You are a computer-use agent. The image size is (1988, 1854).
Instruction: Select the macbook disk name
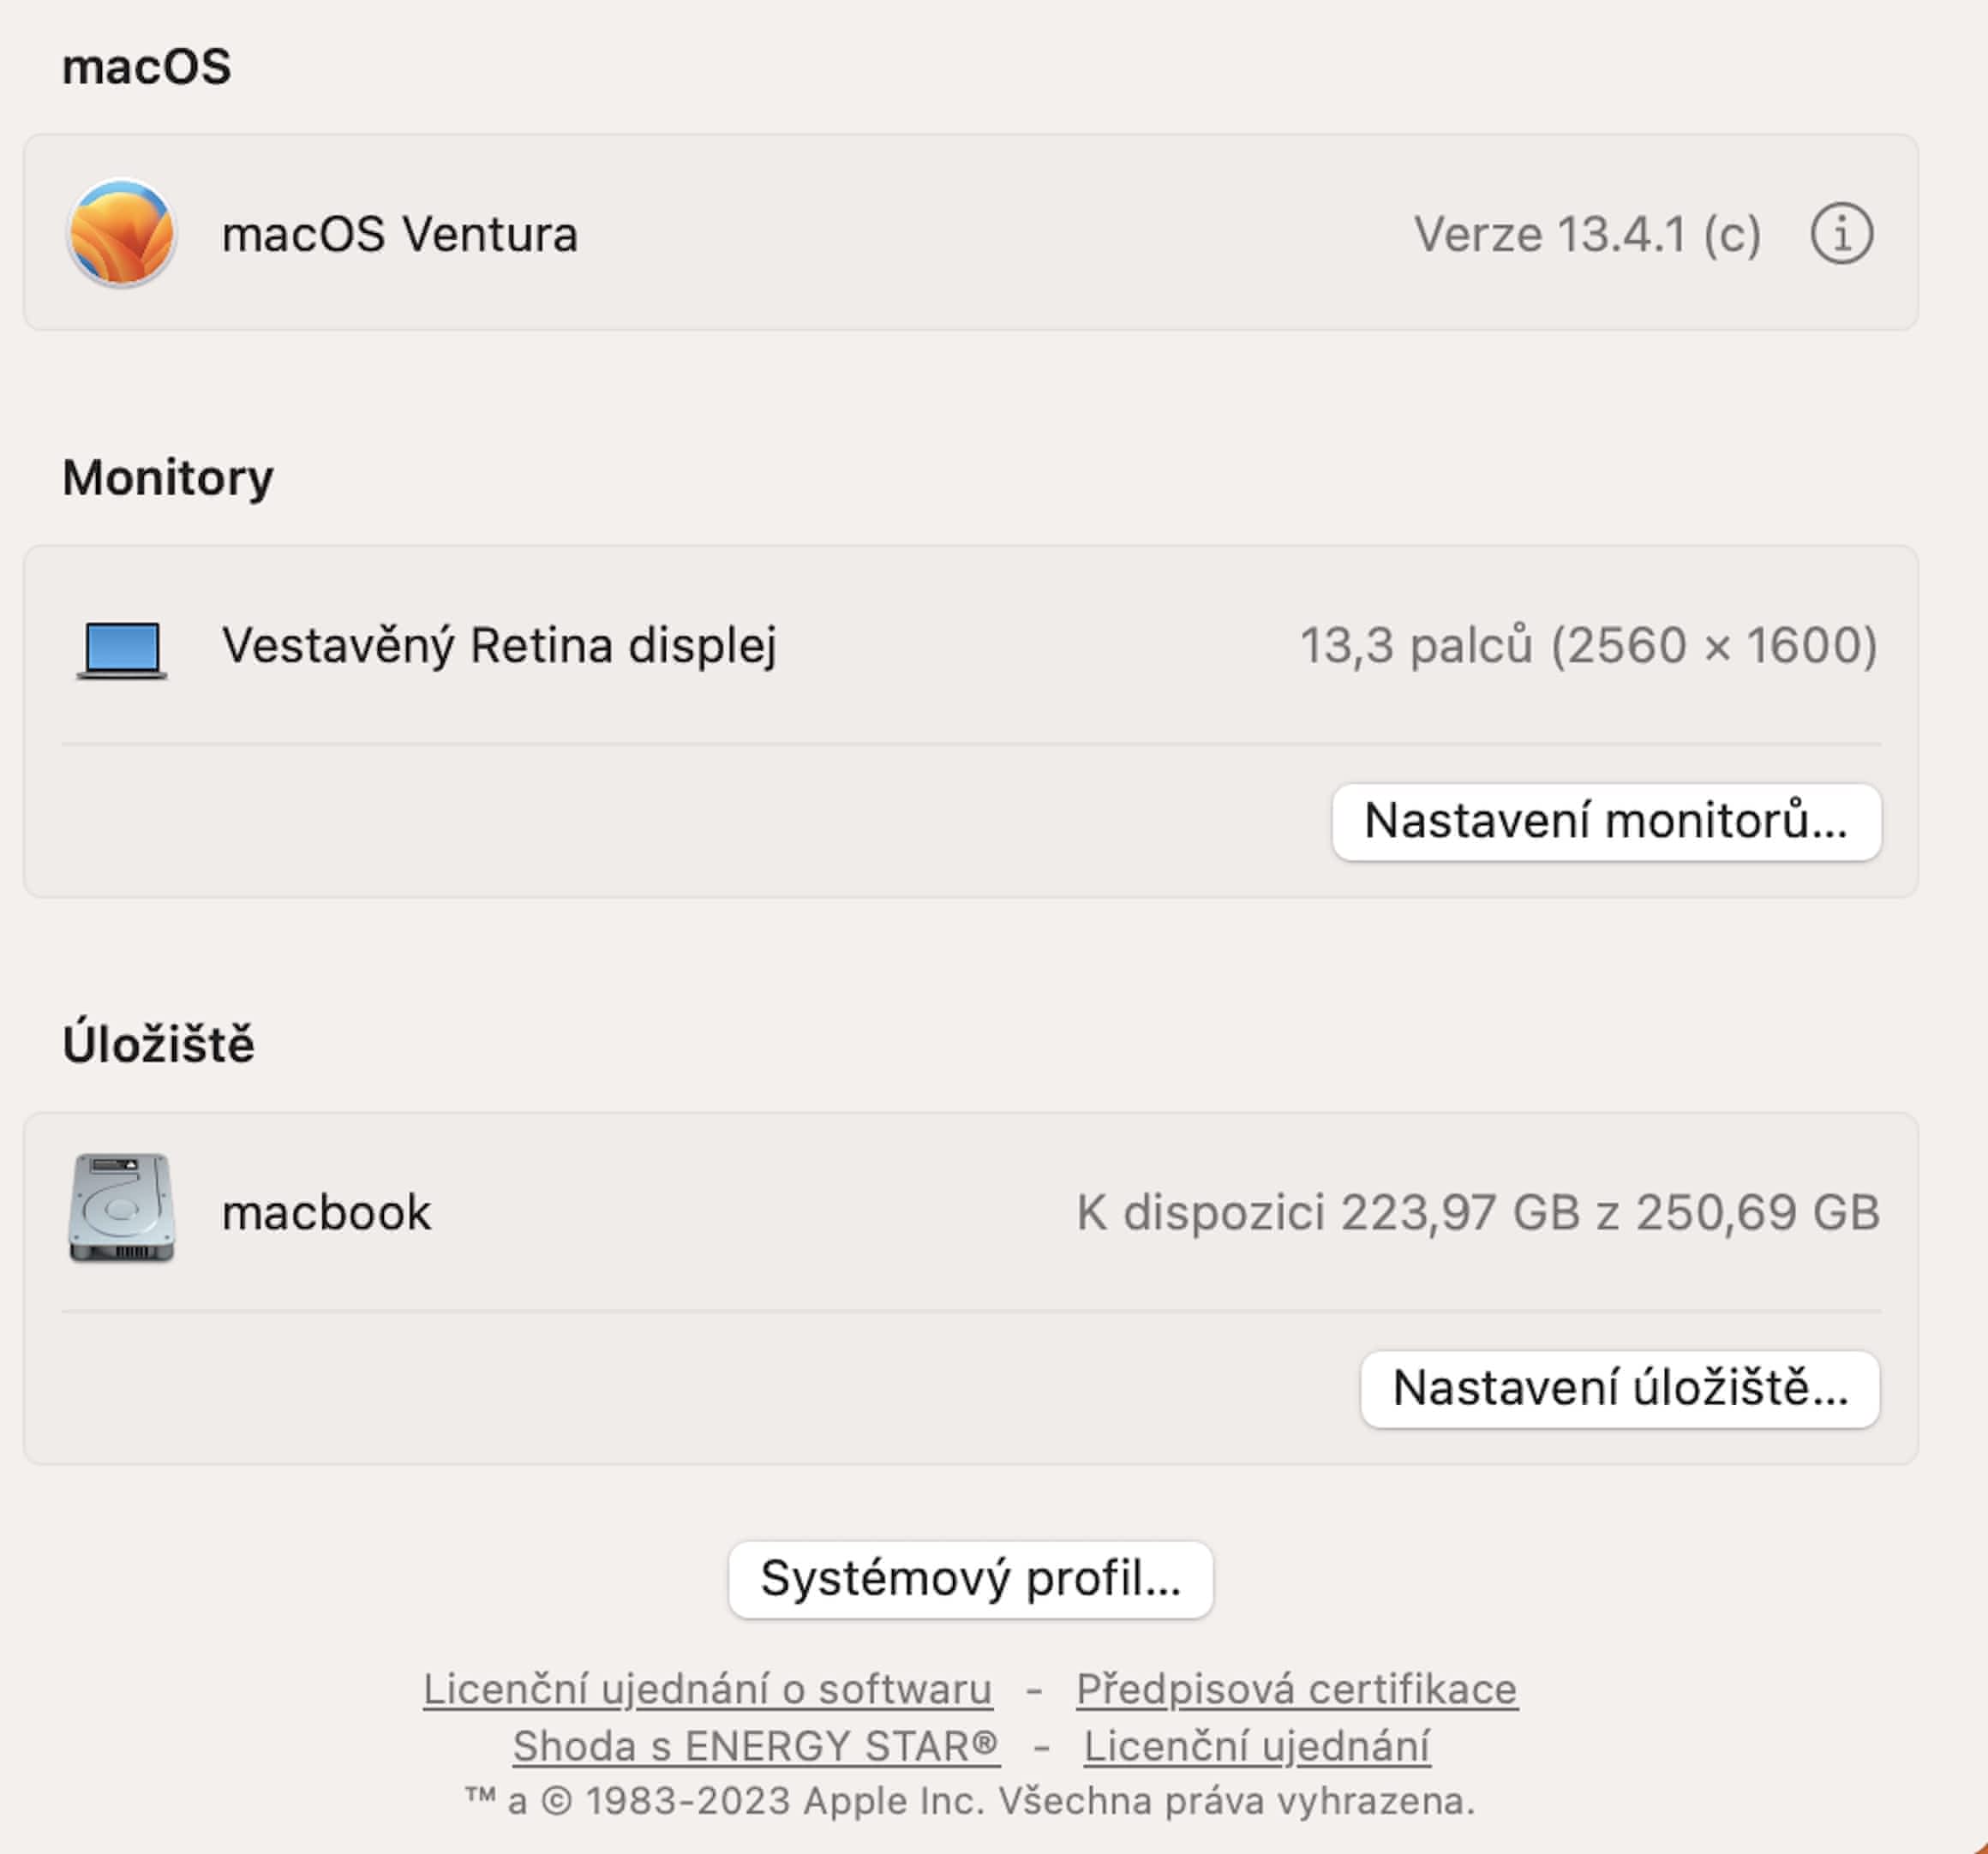point(326,1212)
